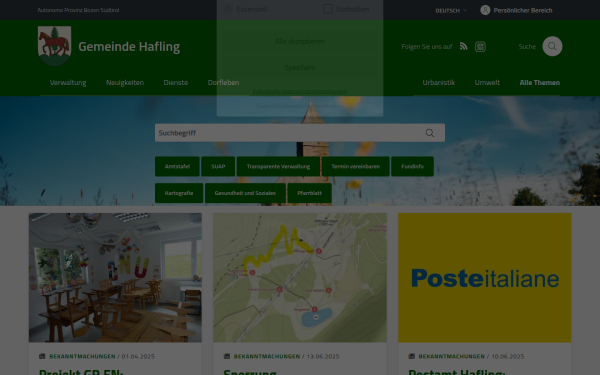This screenshot has width=600, height=375.
Task: Go to the Umwelt topic
Action: (487, 83)
